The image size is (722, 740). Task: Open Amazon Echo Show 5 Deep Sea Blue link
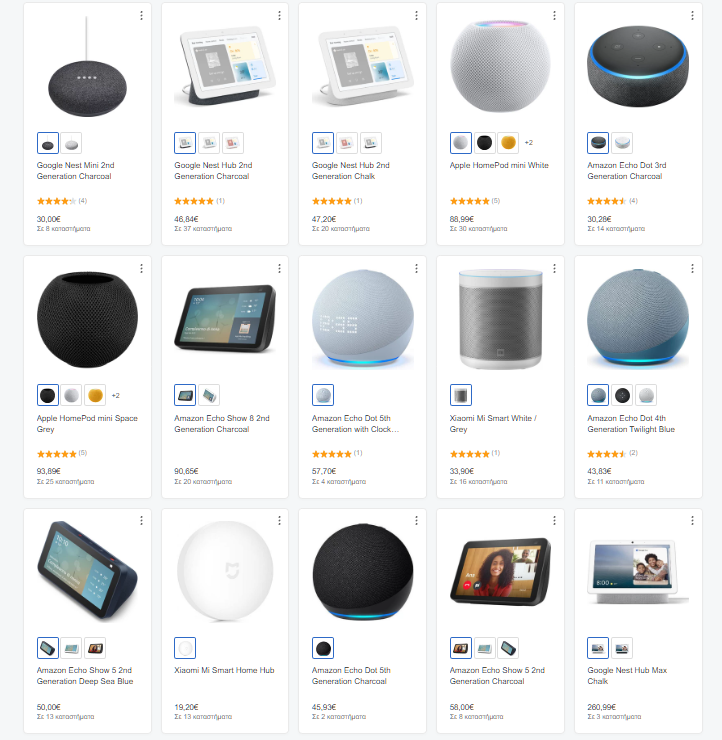tap(85, 676)
